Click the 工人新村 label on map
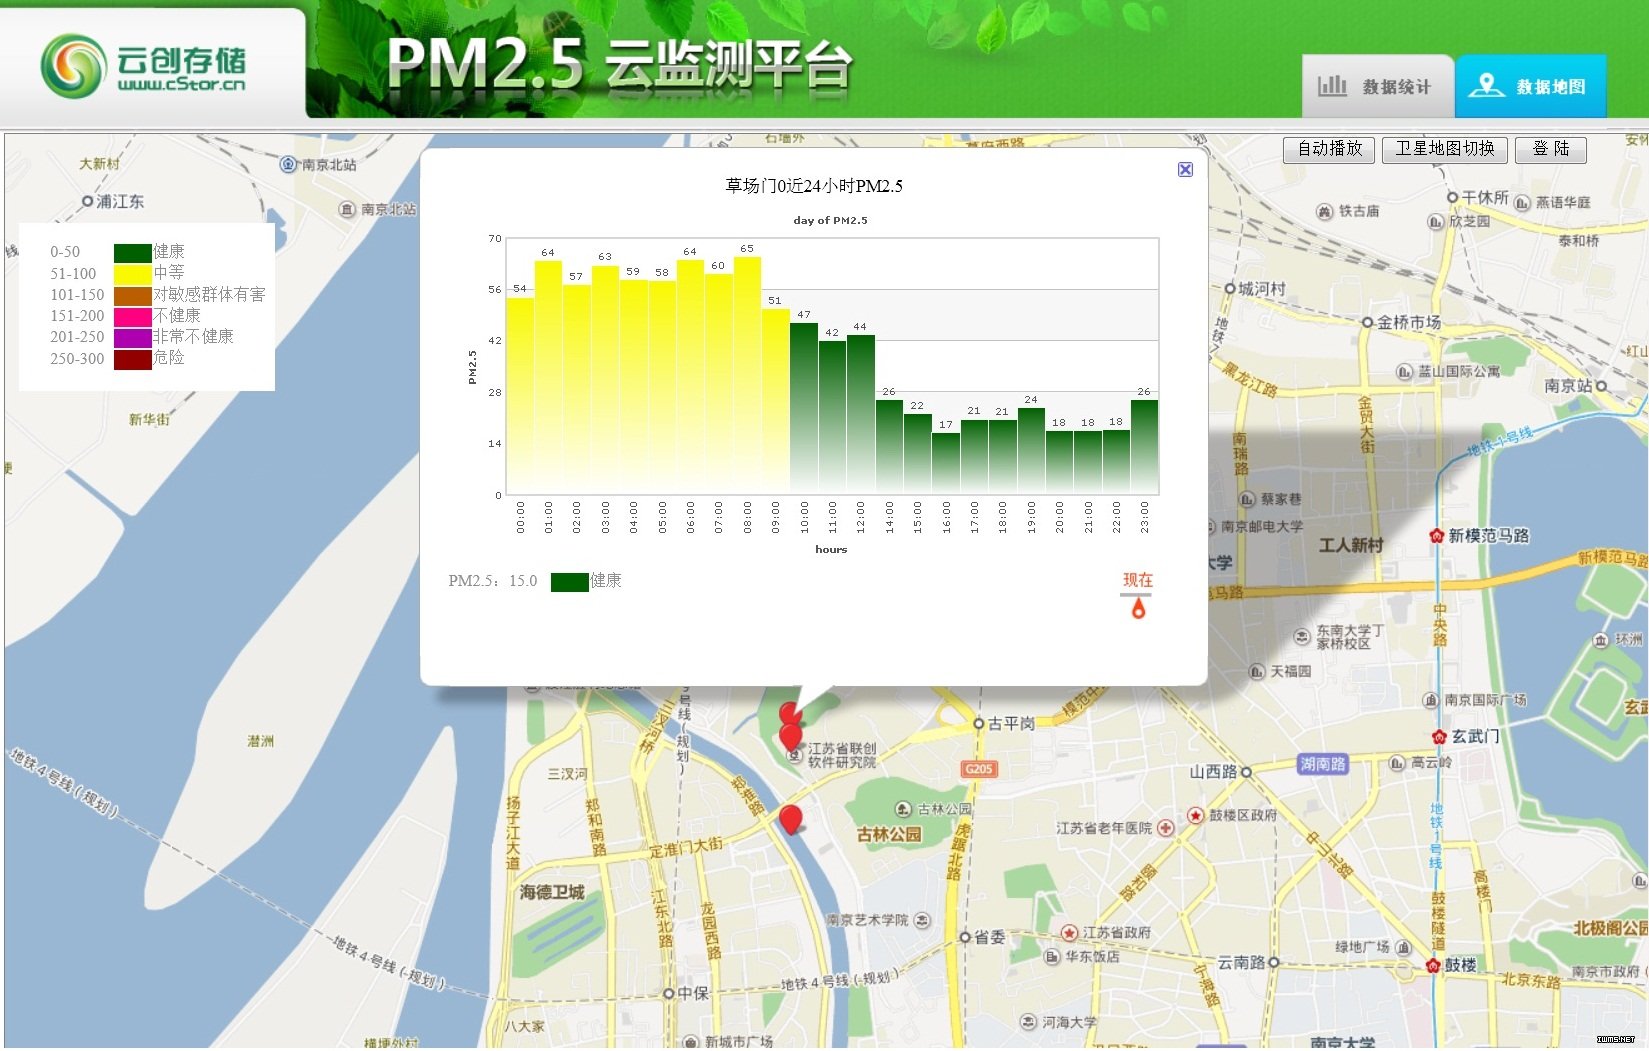1649x1051 pixels. click(x=1351, y=545)
